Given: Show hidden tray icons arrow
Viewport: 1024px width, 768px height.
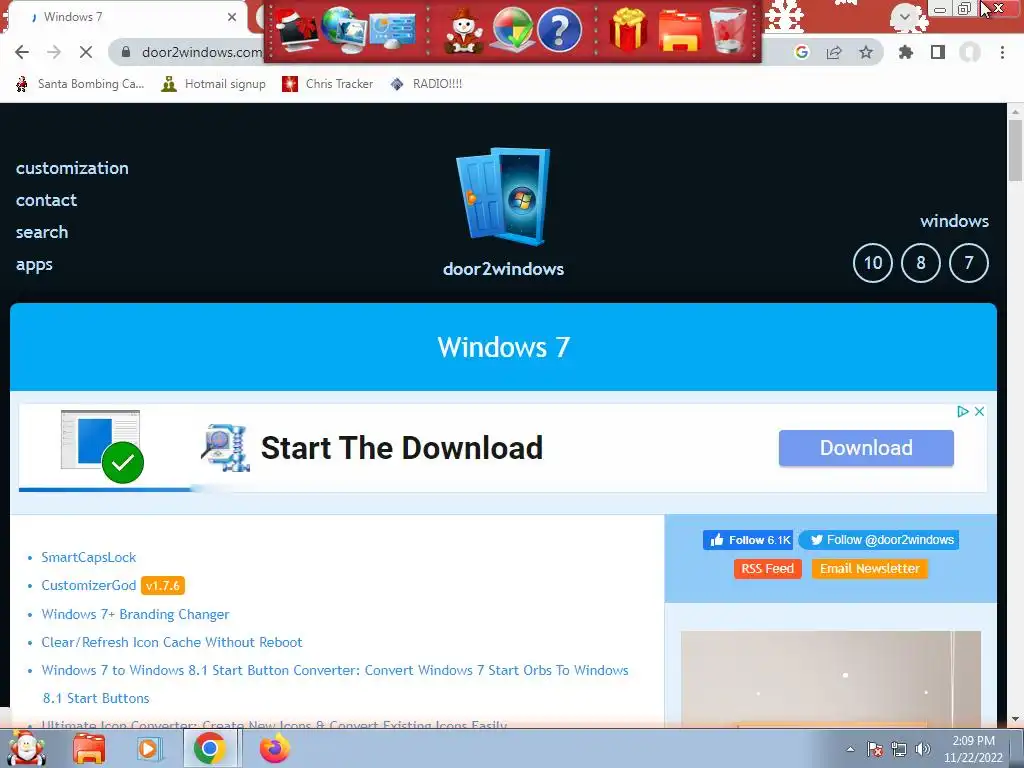Looking at the screenshot, I should click(x=850, y=749).
